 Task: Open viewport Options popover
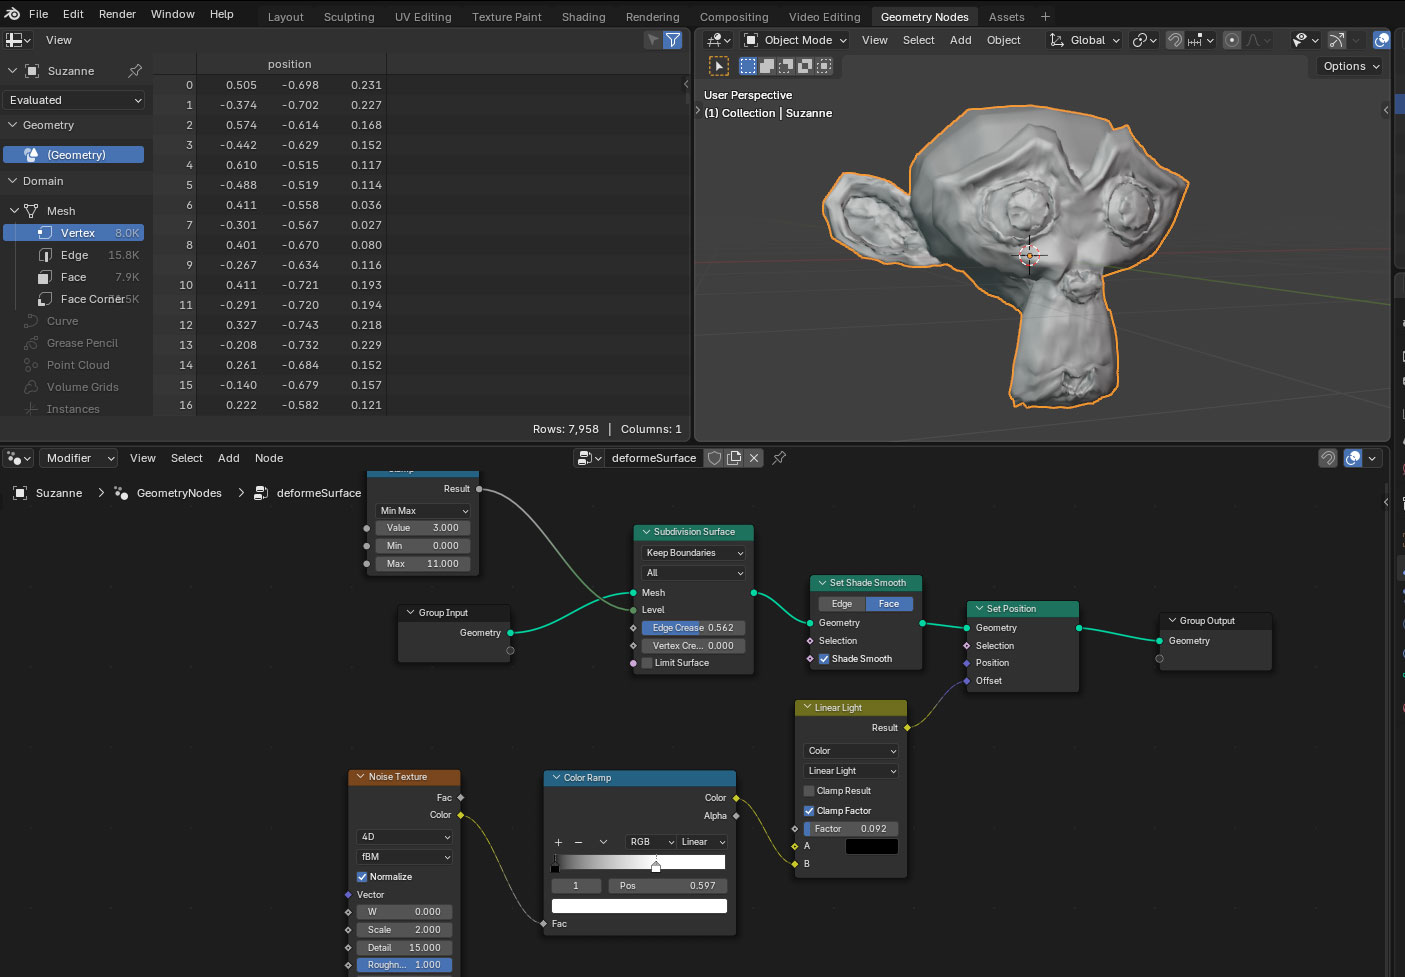[1350, 66]
